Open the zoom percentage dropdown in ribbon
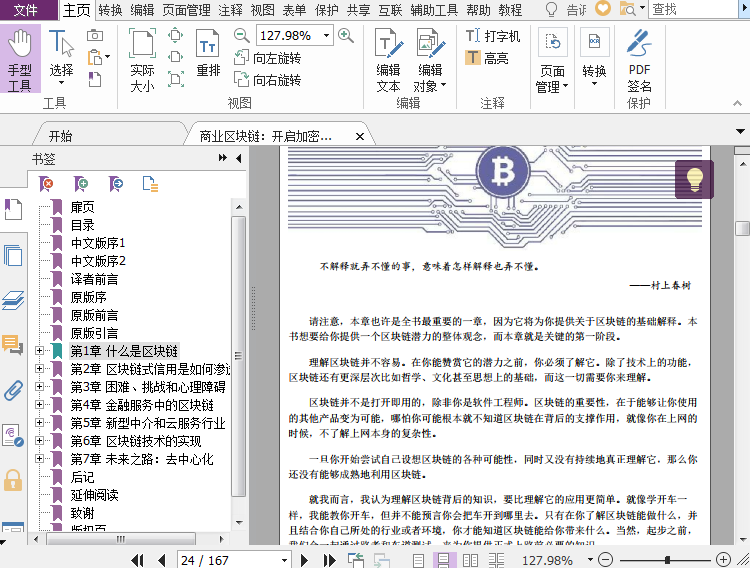Image resolution: width=750 pixels, height=568 pixels. tap(326, 35)
